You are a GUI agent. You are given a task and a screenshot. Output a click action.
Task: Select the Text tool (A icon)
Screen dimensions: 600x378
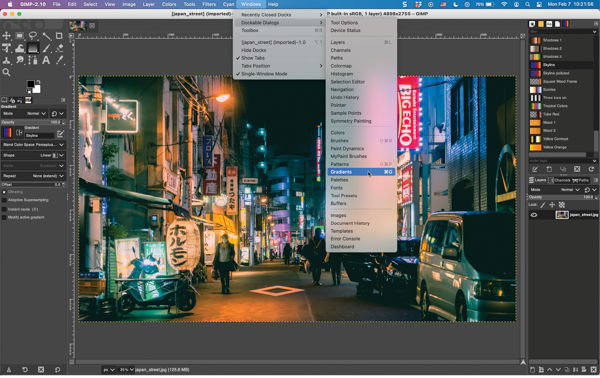click(46, 60)
